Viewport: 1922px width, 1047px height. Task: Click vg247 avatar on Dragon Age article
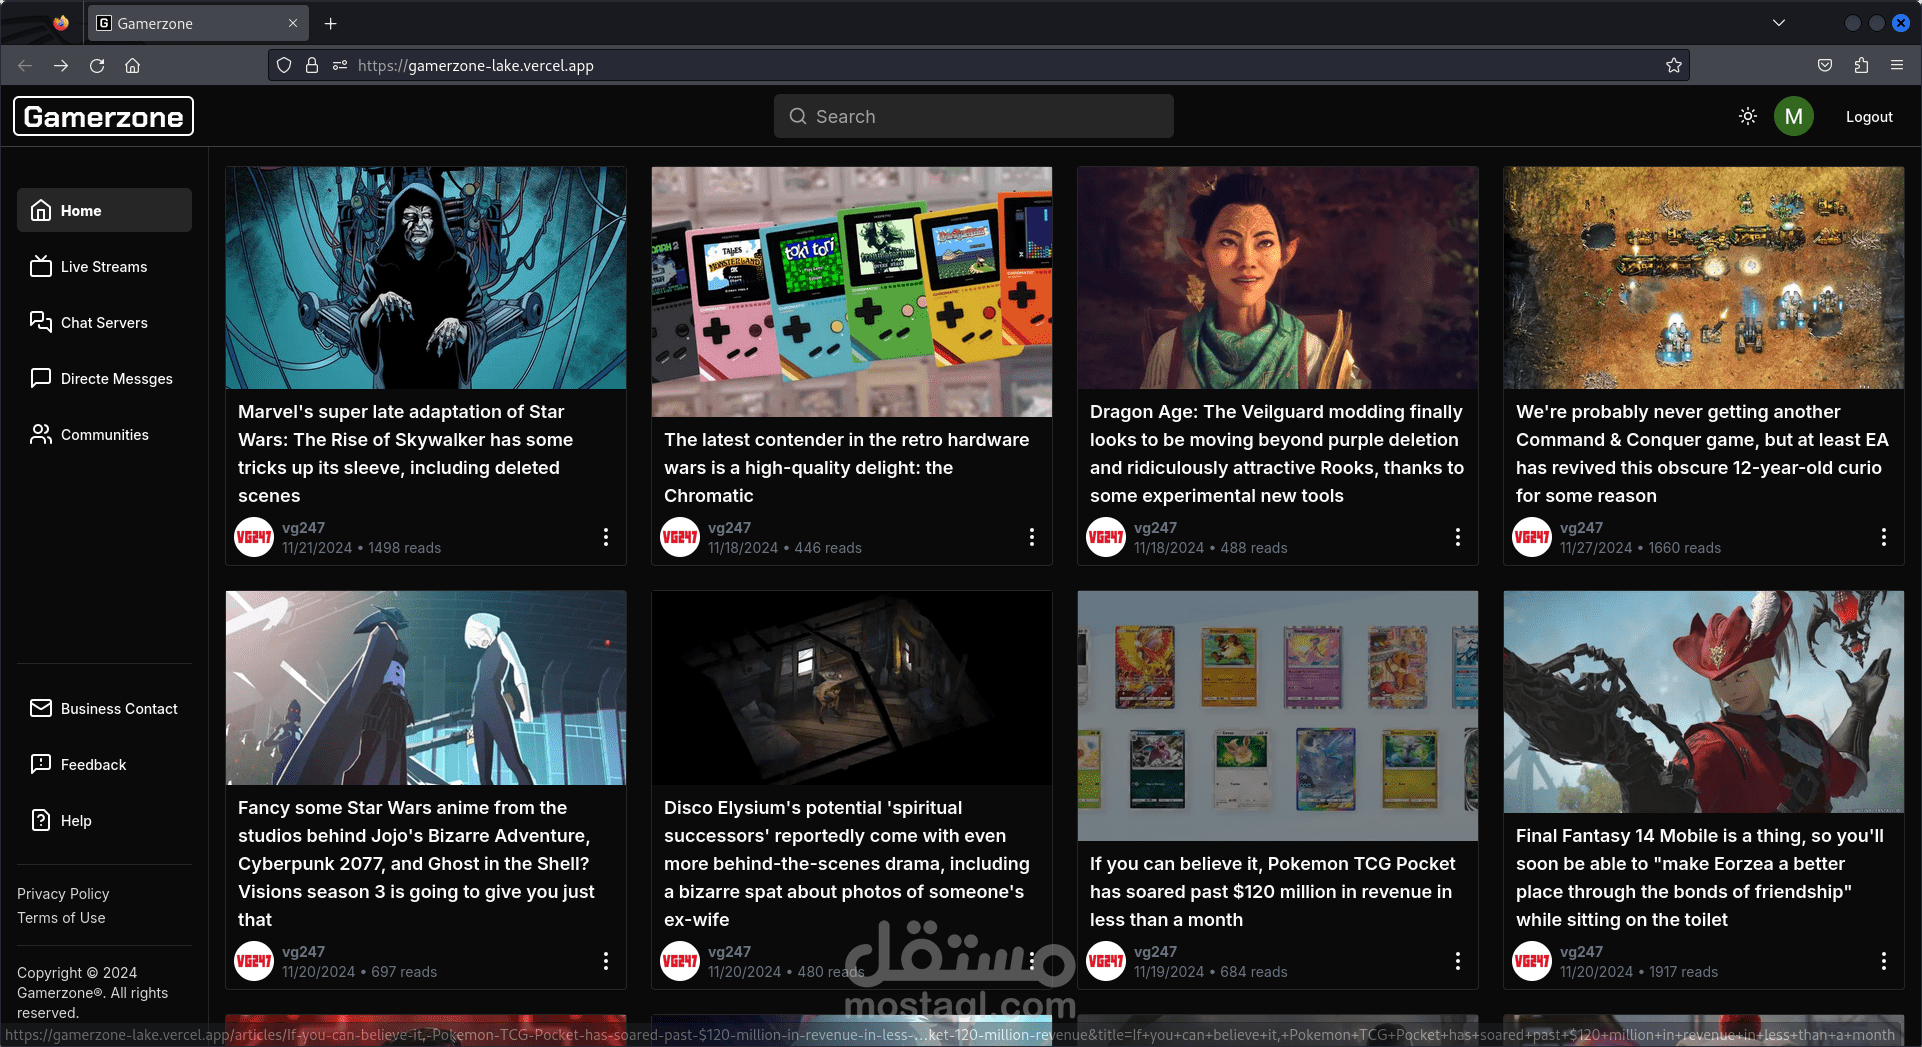[1106, 537]
